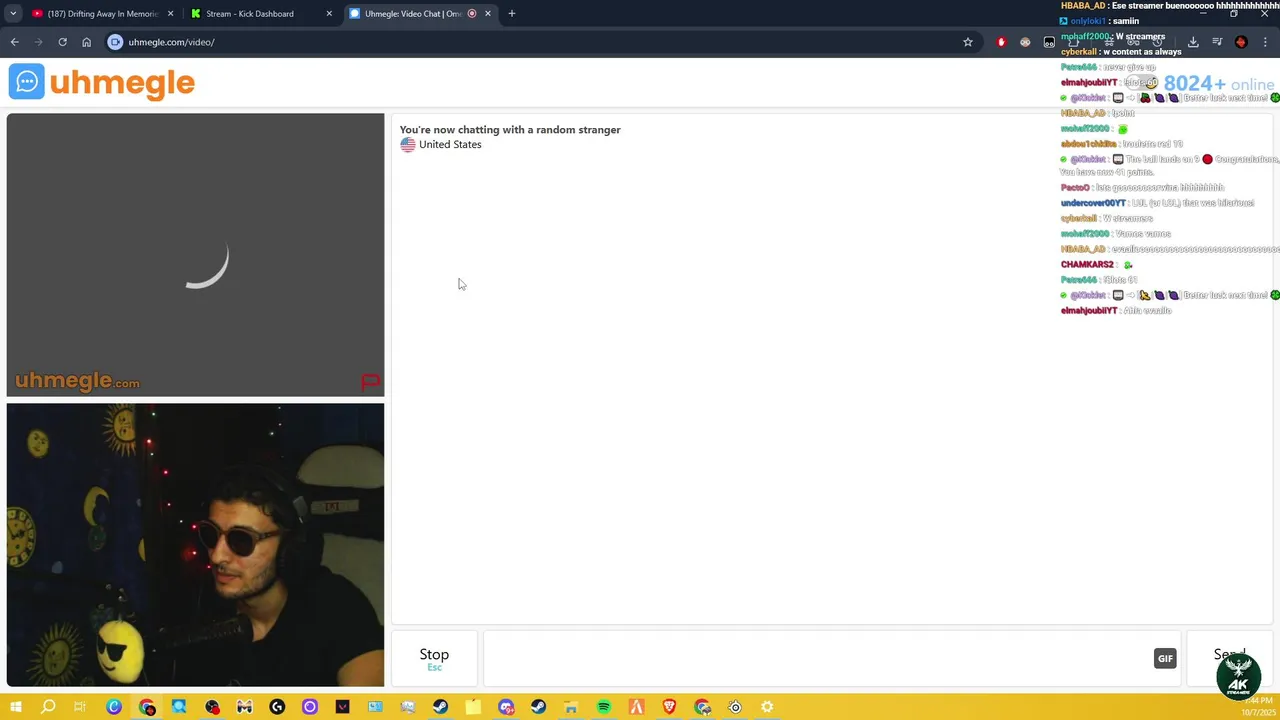The height and width of the screenshot is (720, 1280).
Task: Bookmark this page with the star icon
Action: click(x=968, y=42)
